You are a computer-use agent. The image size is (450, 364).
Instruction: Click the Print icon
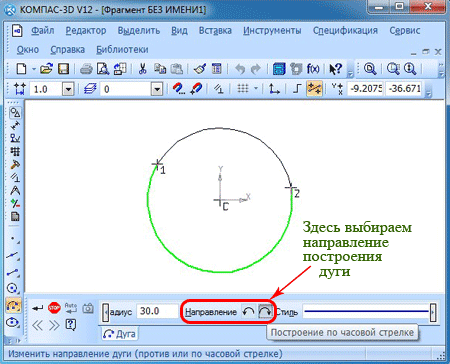tap(86, 69)
